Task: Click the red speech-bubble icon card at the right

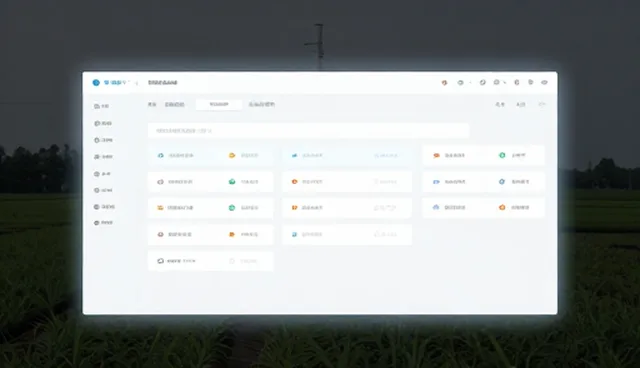Action: (449, 155)
